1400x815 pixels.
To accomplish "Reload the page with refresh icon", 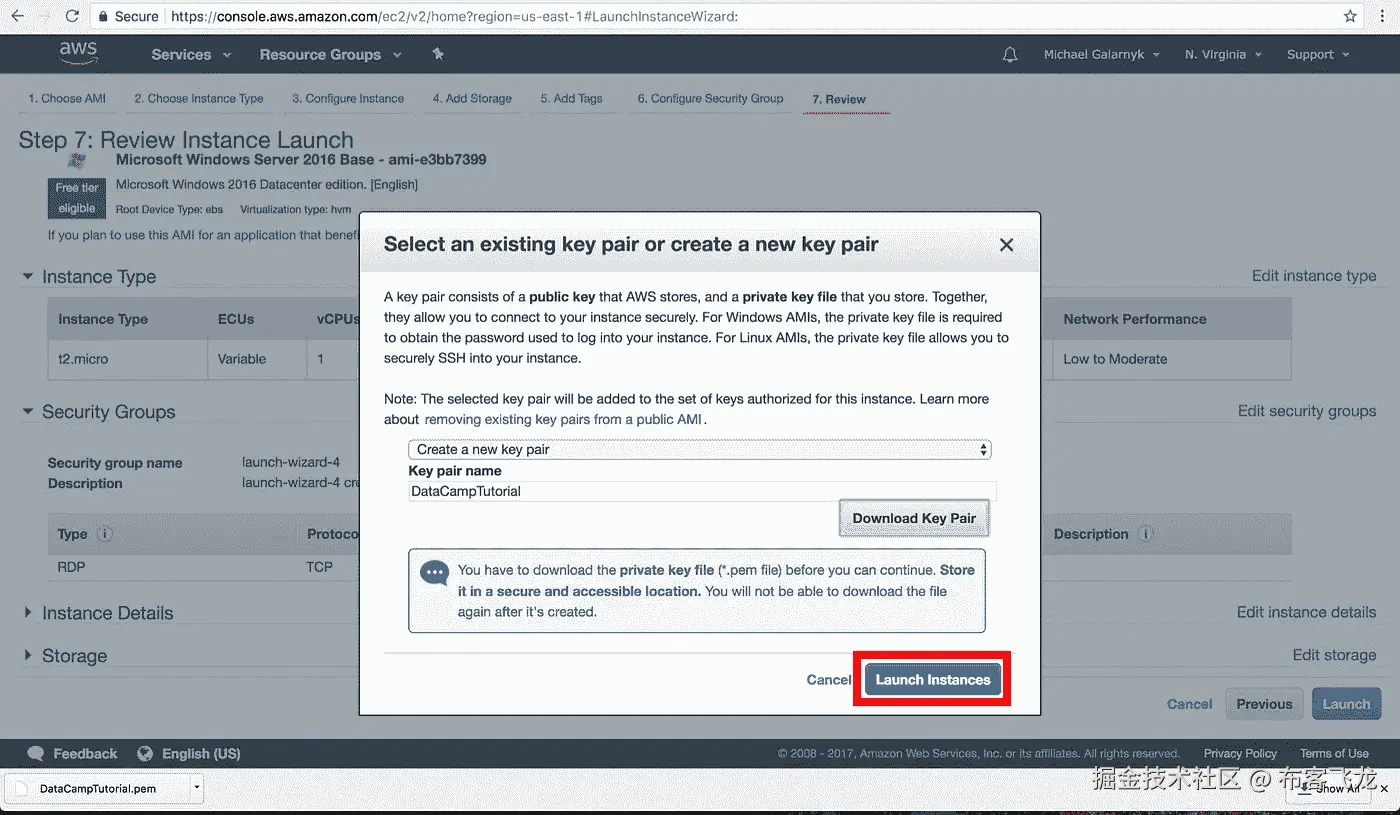I will [x=72, y=16].
